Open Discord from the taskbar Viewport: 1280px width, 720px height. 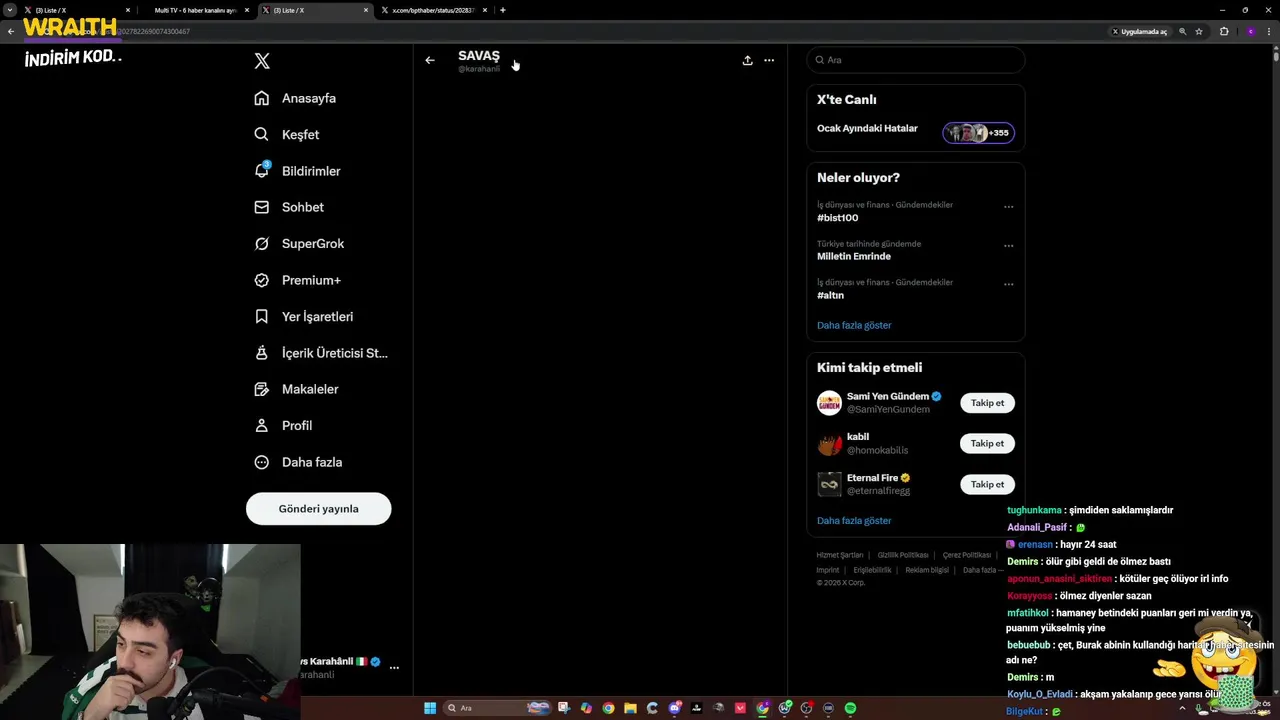point(675,708)
